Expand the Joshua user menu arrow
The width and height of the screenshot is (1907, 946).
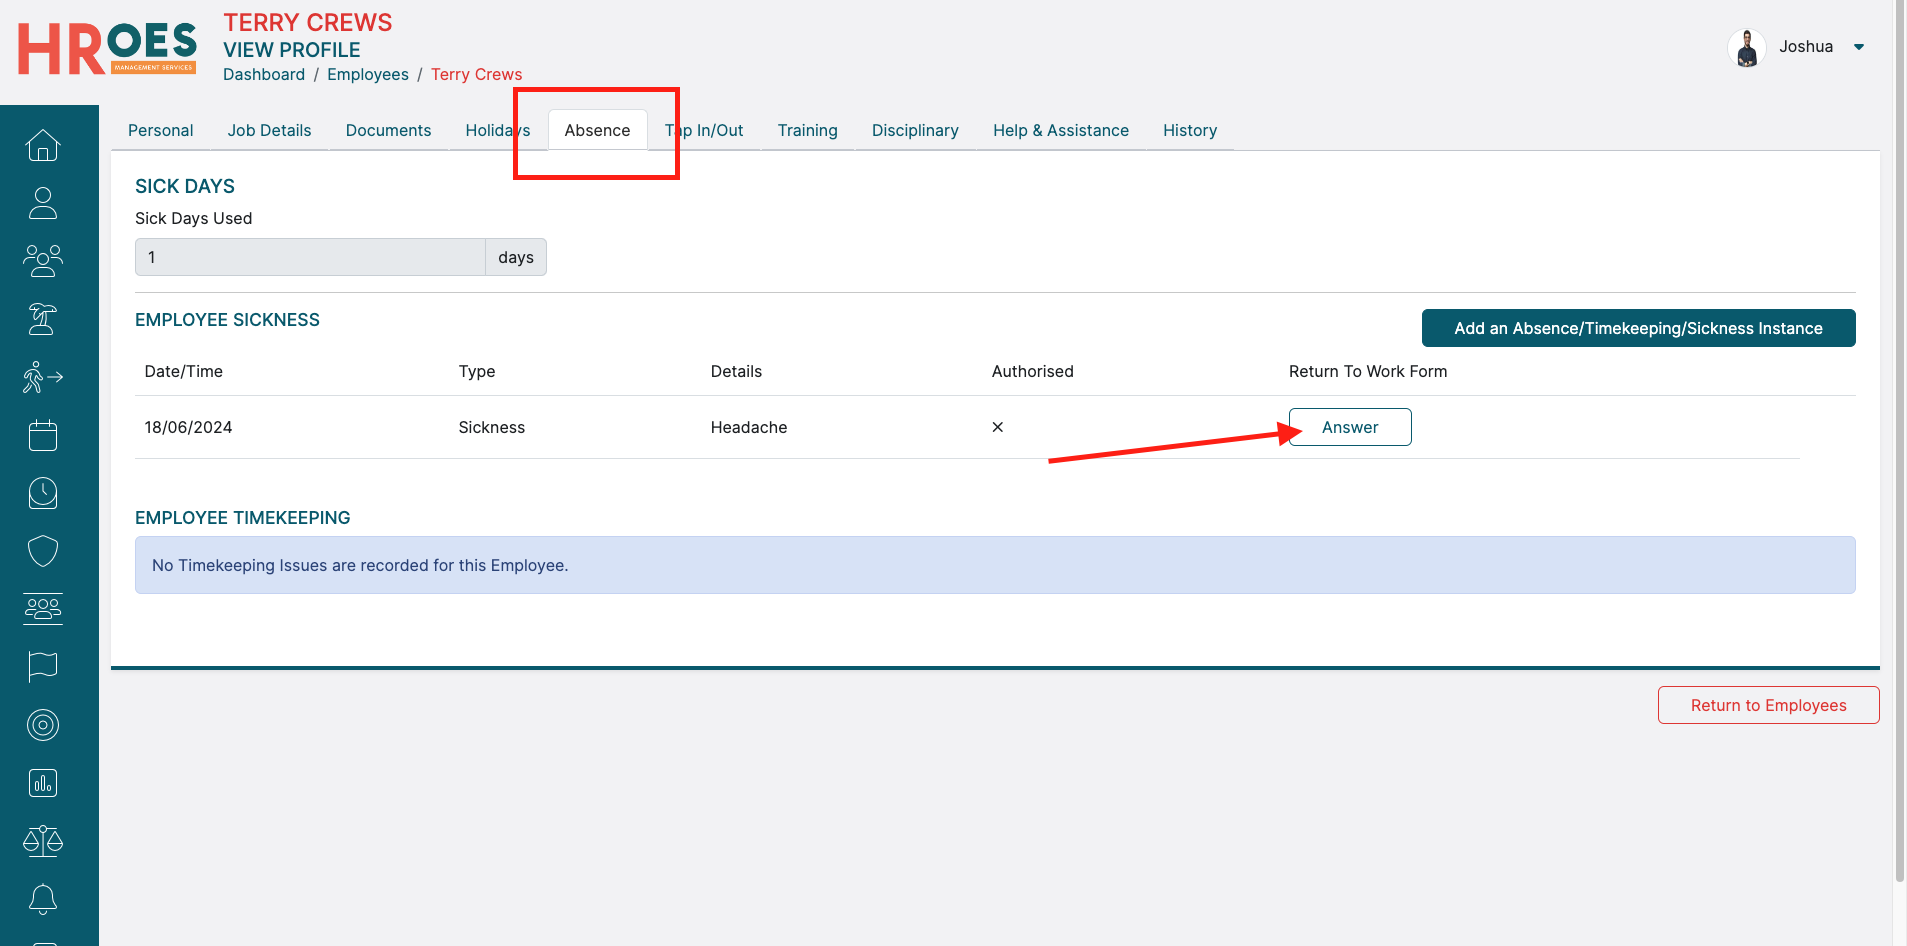pos(1859,47)
